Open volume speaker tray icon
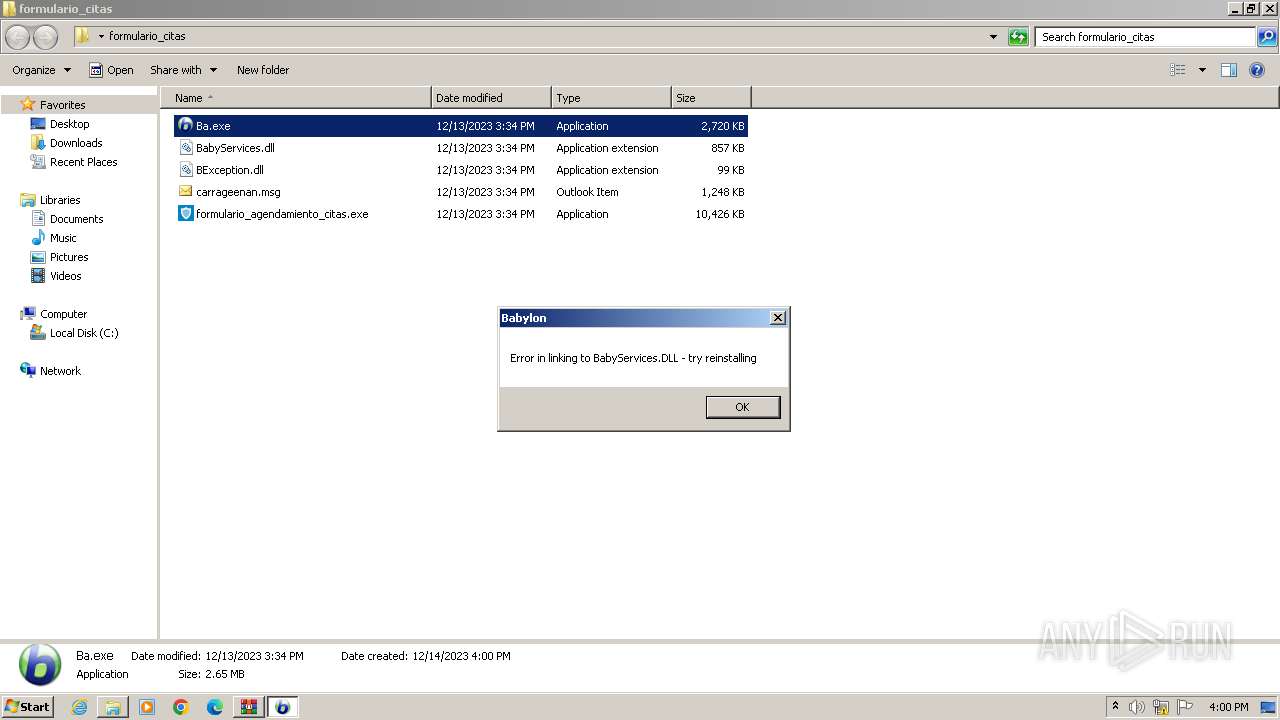Screen dimensions: 1280x720 click(x=1137, y=707)
